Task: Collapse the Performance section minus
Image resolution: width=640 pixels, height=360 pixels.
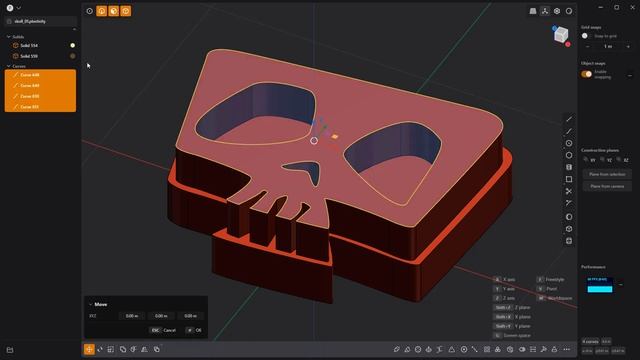Action: click(620, 284)
